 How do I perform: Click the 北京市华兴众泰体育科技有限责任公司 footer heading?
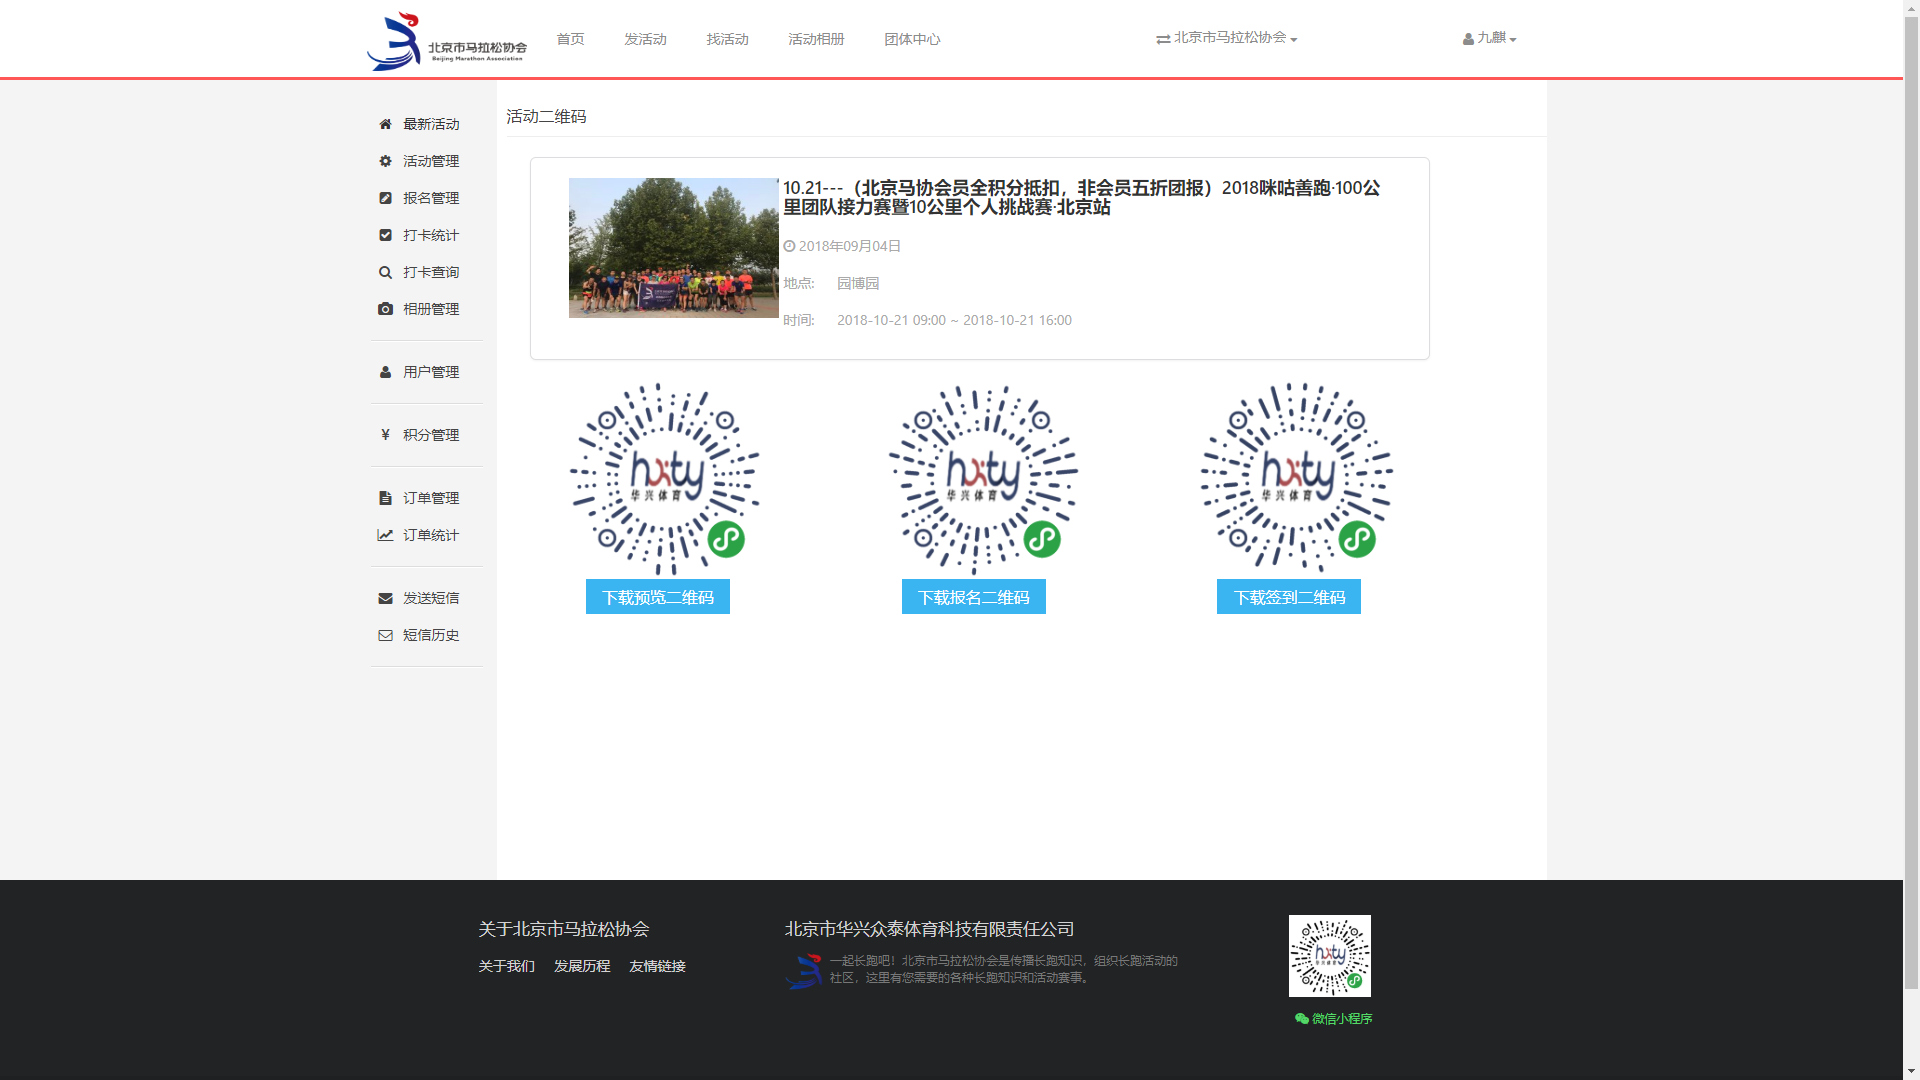pyautogui.click(x=929, y=929)
